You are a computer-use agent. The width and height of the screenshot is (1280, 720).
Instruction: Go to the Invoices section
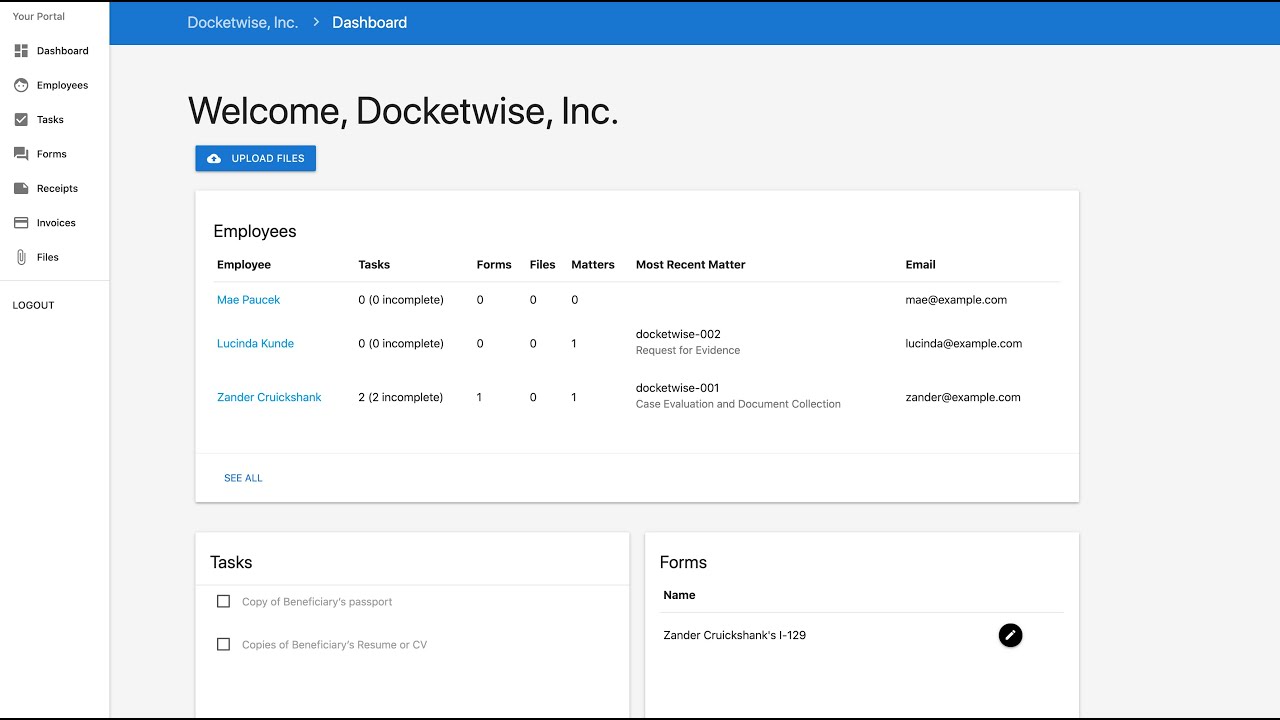[56, 223]
